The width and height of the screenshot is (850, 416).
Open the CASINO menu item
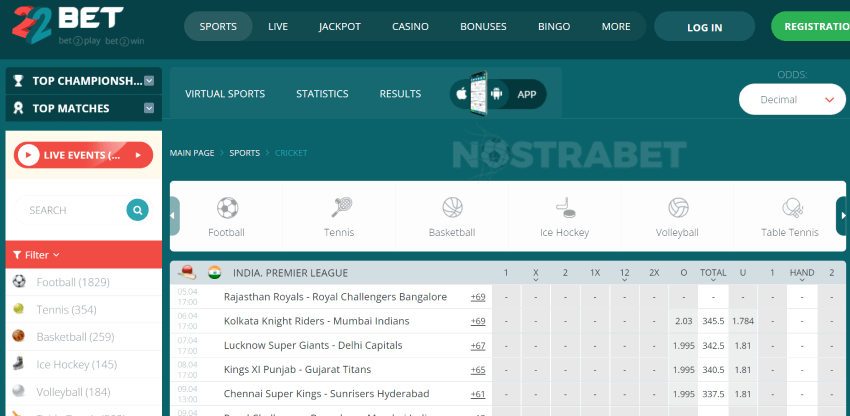[x=410, y=27]
